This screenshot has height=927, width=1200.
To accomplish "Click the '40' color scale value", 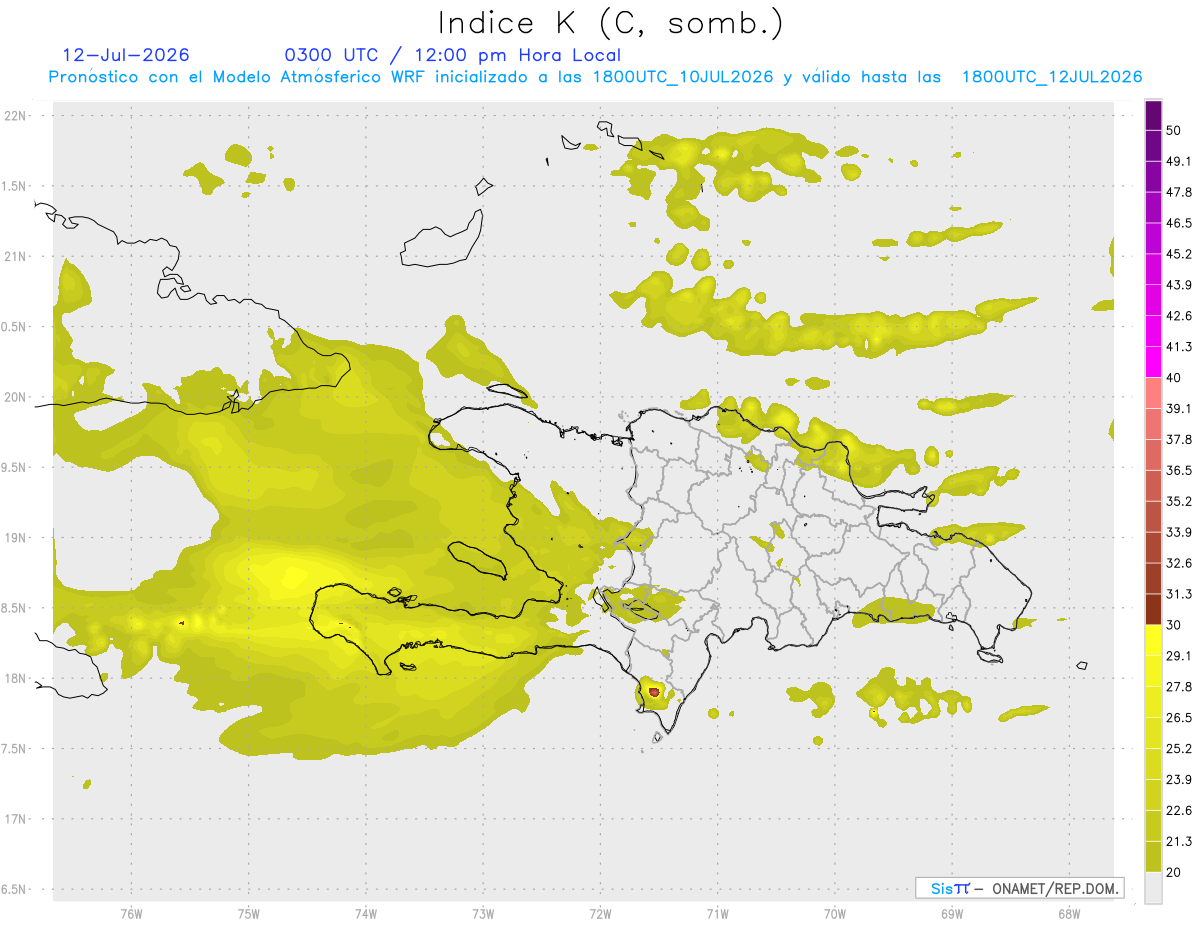I will [1173, 378].
